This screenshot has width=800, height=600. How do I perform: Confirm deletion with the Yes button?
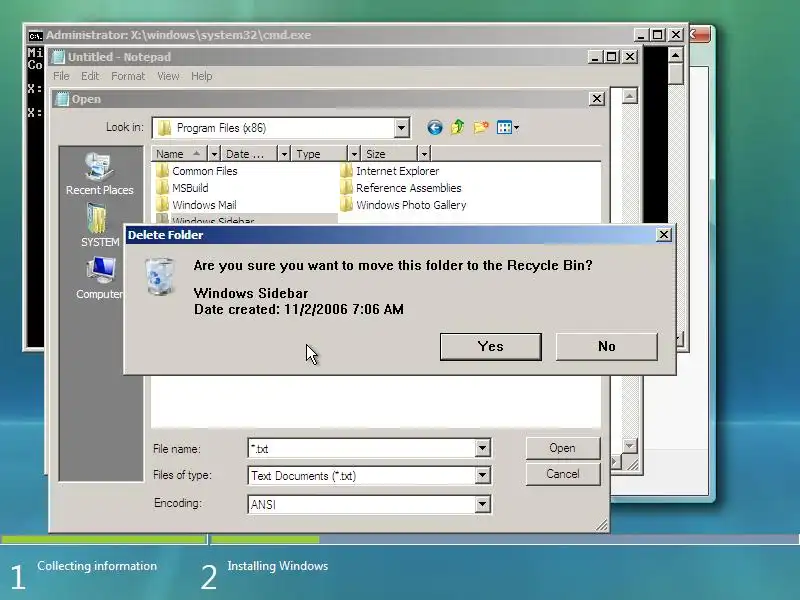tap(490, 346)
